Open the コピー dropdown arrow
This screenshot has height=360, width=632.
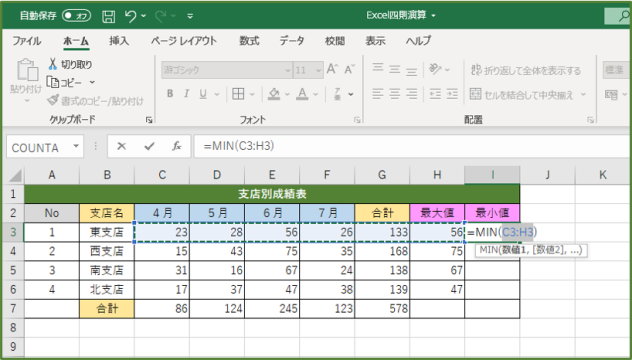pos(92,83)
